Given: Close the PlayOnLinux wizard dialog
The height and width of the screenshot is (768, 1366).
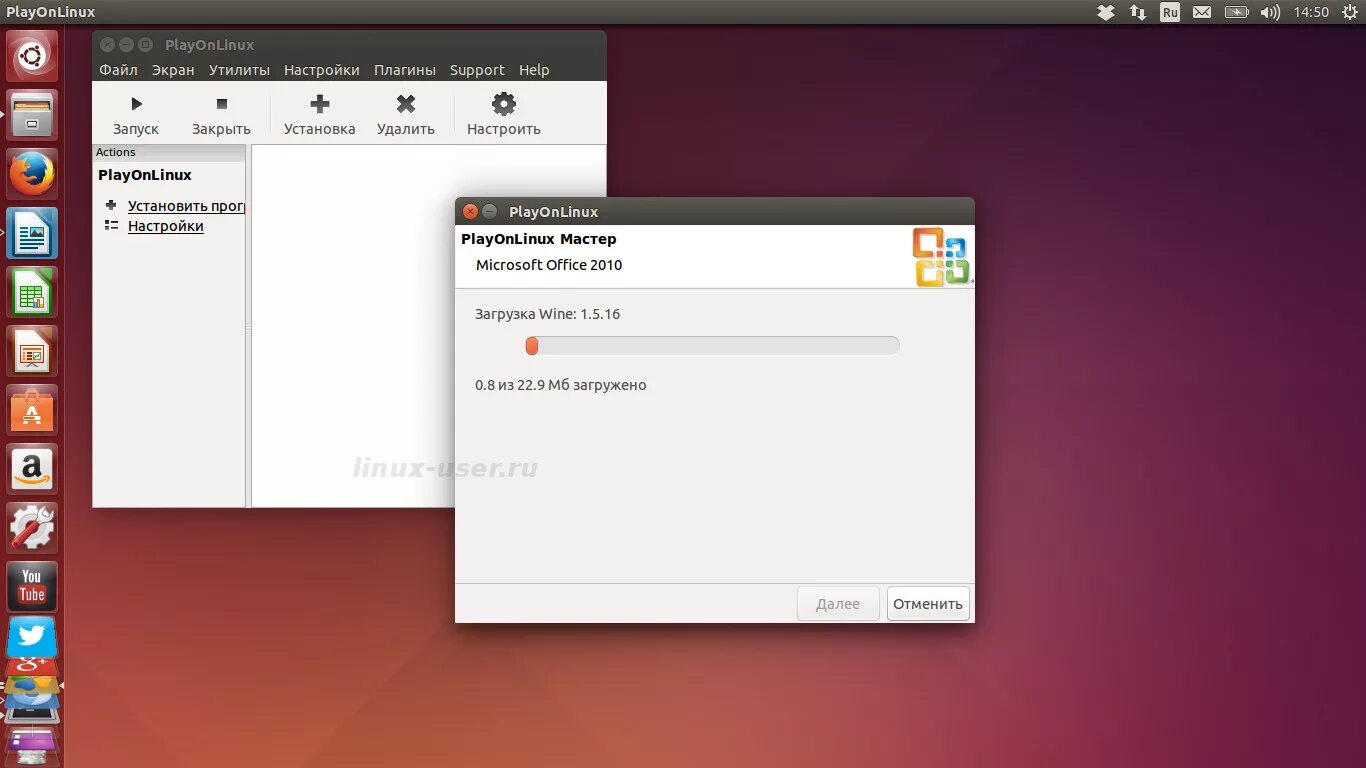Looking at the screenshot, I should tap(470, 211).
